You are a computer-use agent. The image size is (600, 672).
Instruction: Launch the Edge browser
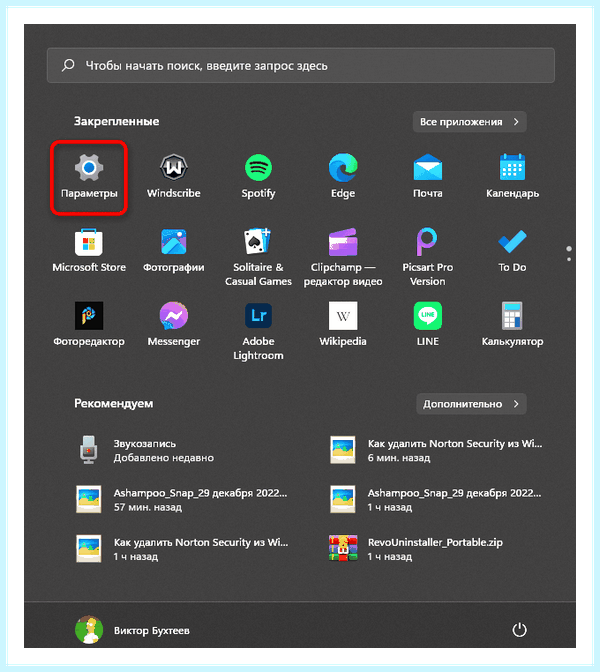[343, 177]
